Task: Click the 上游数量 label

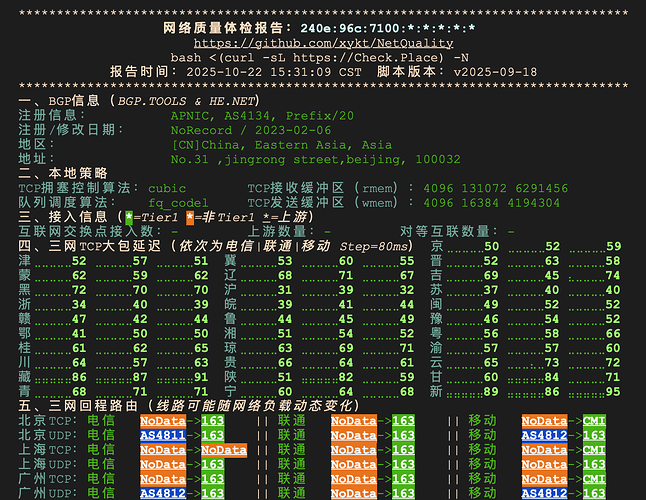Action: 280,231
